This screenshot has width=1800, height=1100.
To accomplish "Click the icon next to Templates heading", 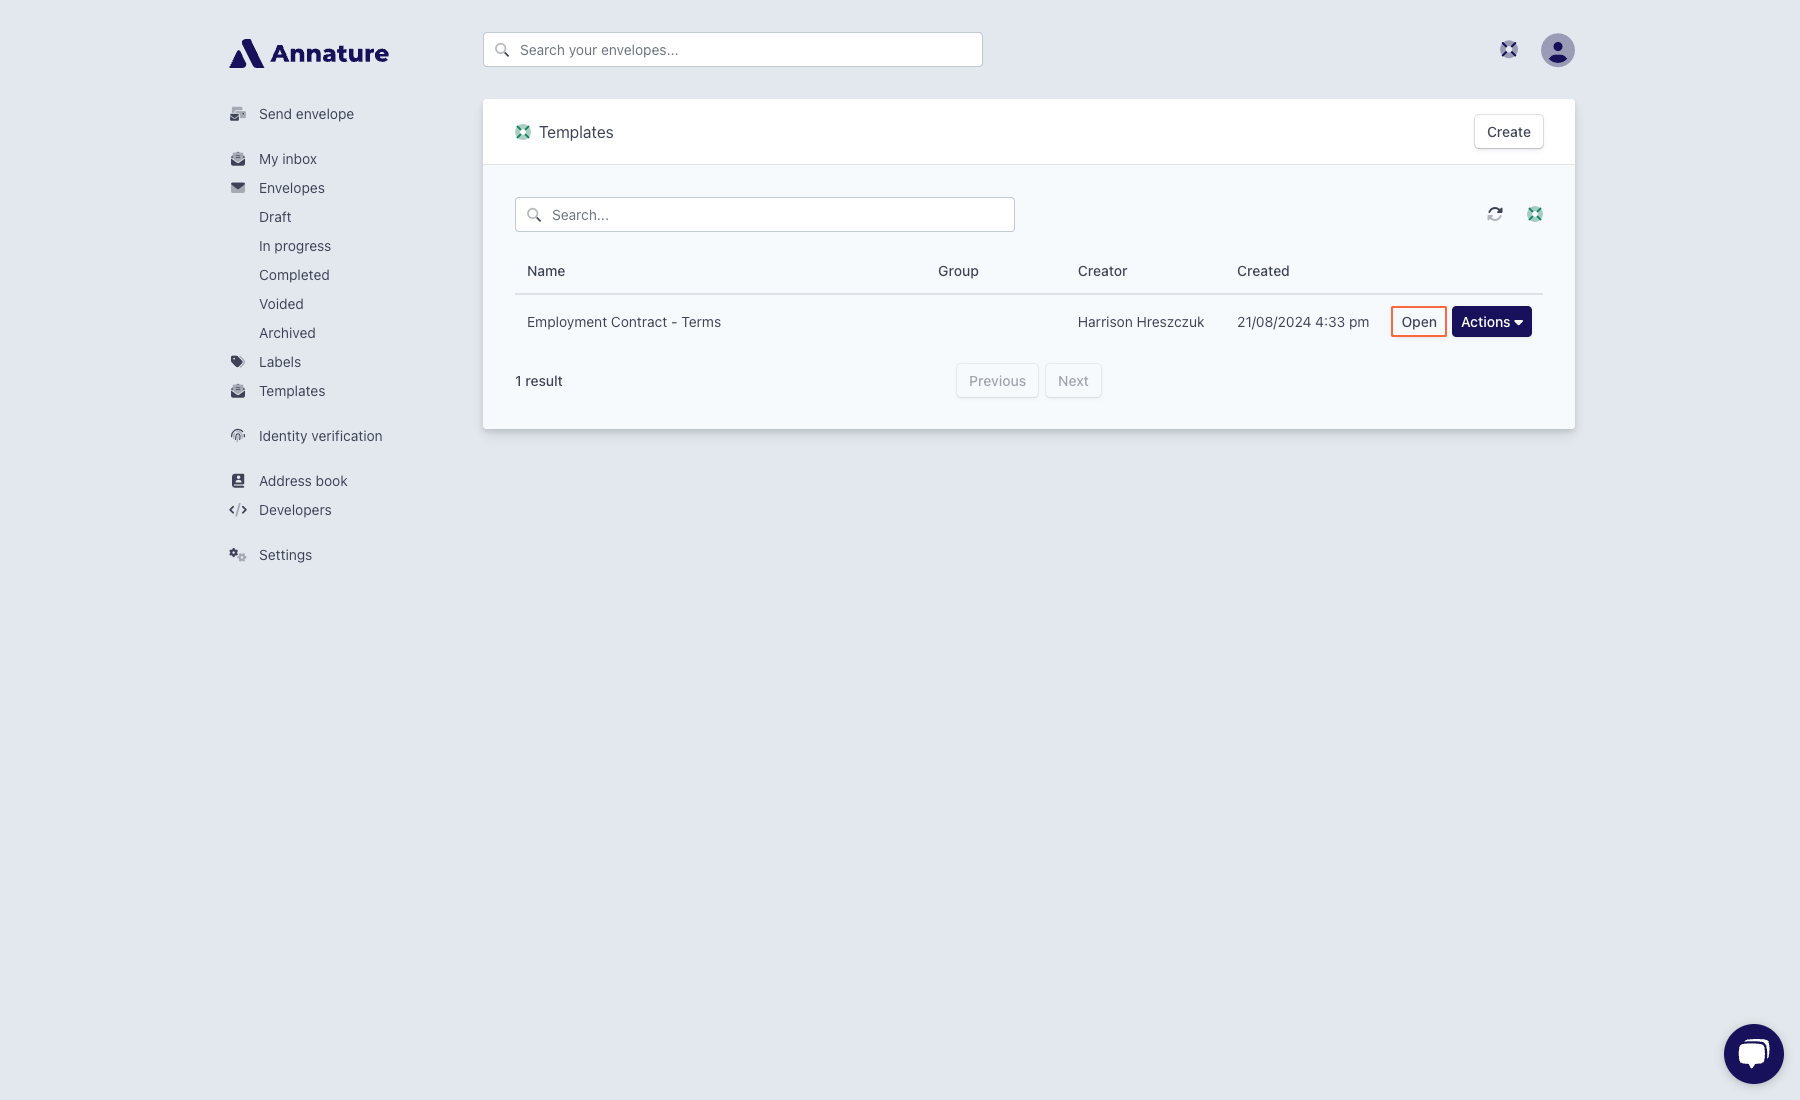I will coord(523,132).
